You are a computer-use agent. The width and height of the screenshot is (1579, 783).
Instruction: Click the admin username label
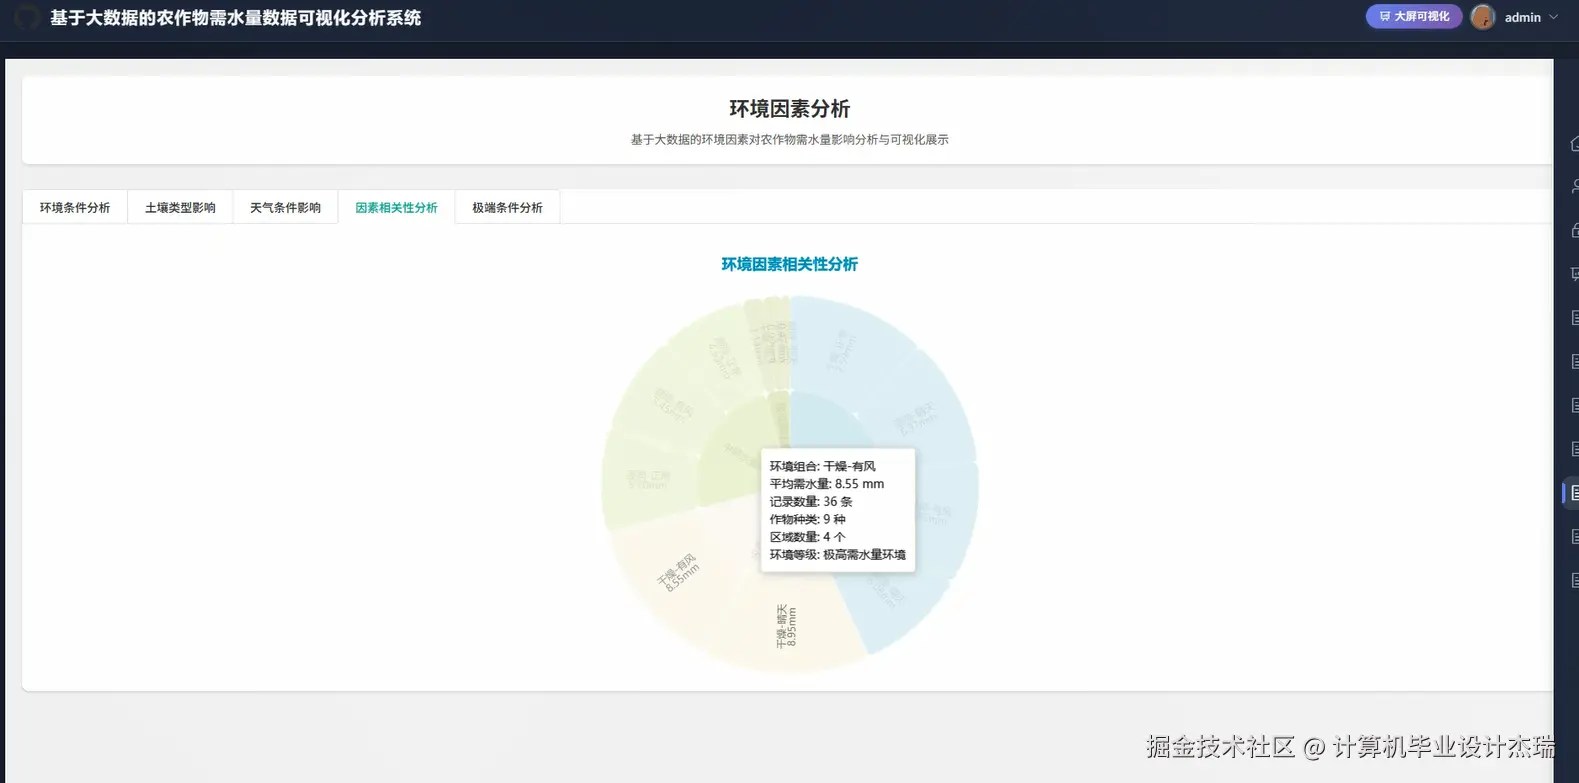[x=1522, y=17]
